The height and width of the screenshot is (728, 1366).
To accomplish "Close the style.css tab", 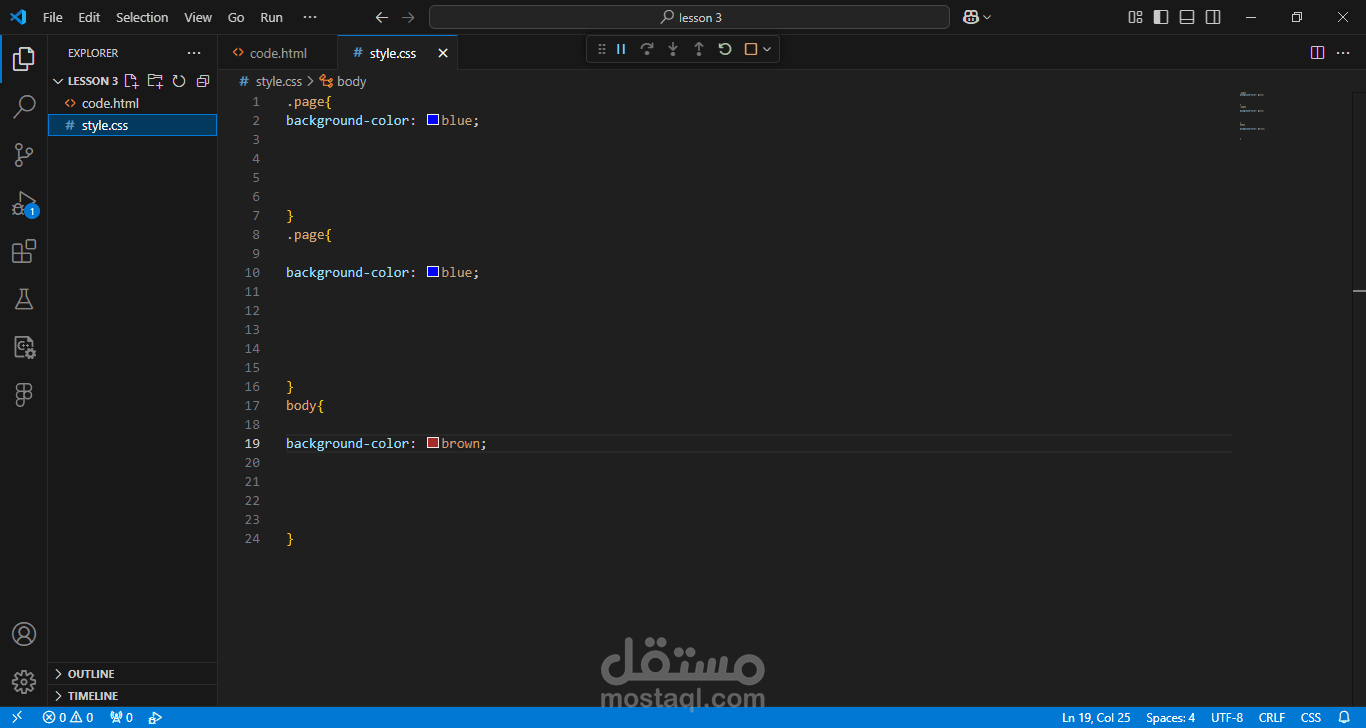I will [x=443, y=53].
